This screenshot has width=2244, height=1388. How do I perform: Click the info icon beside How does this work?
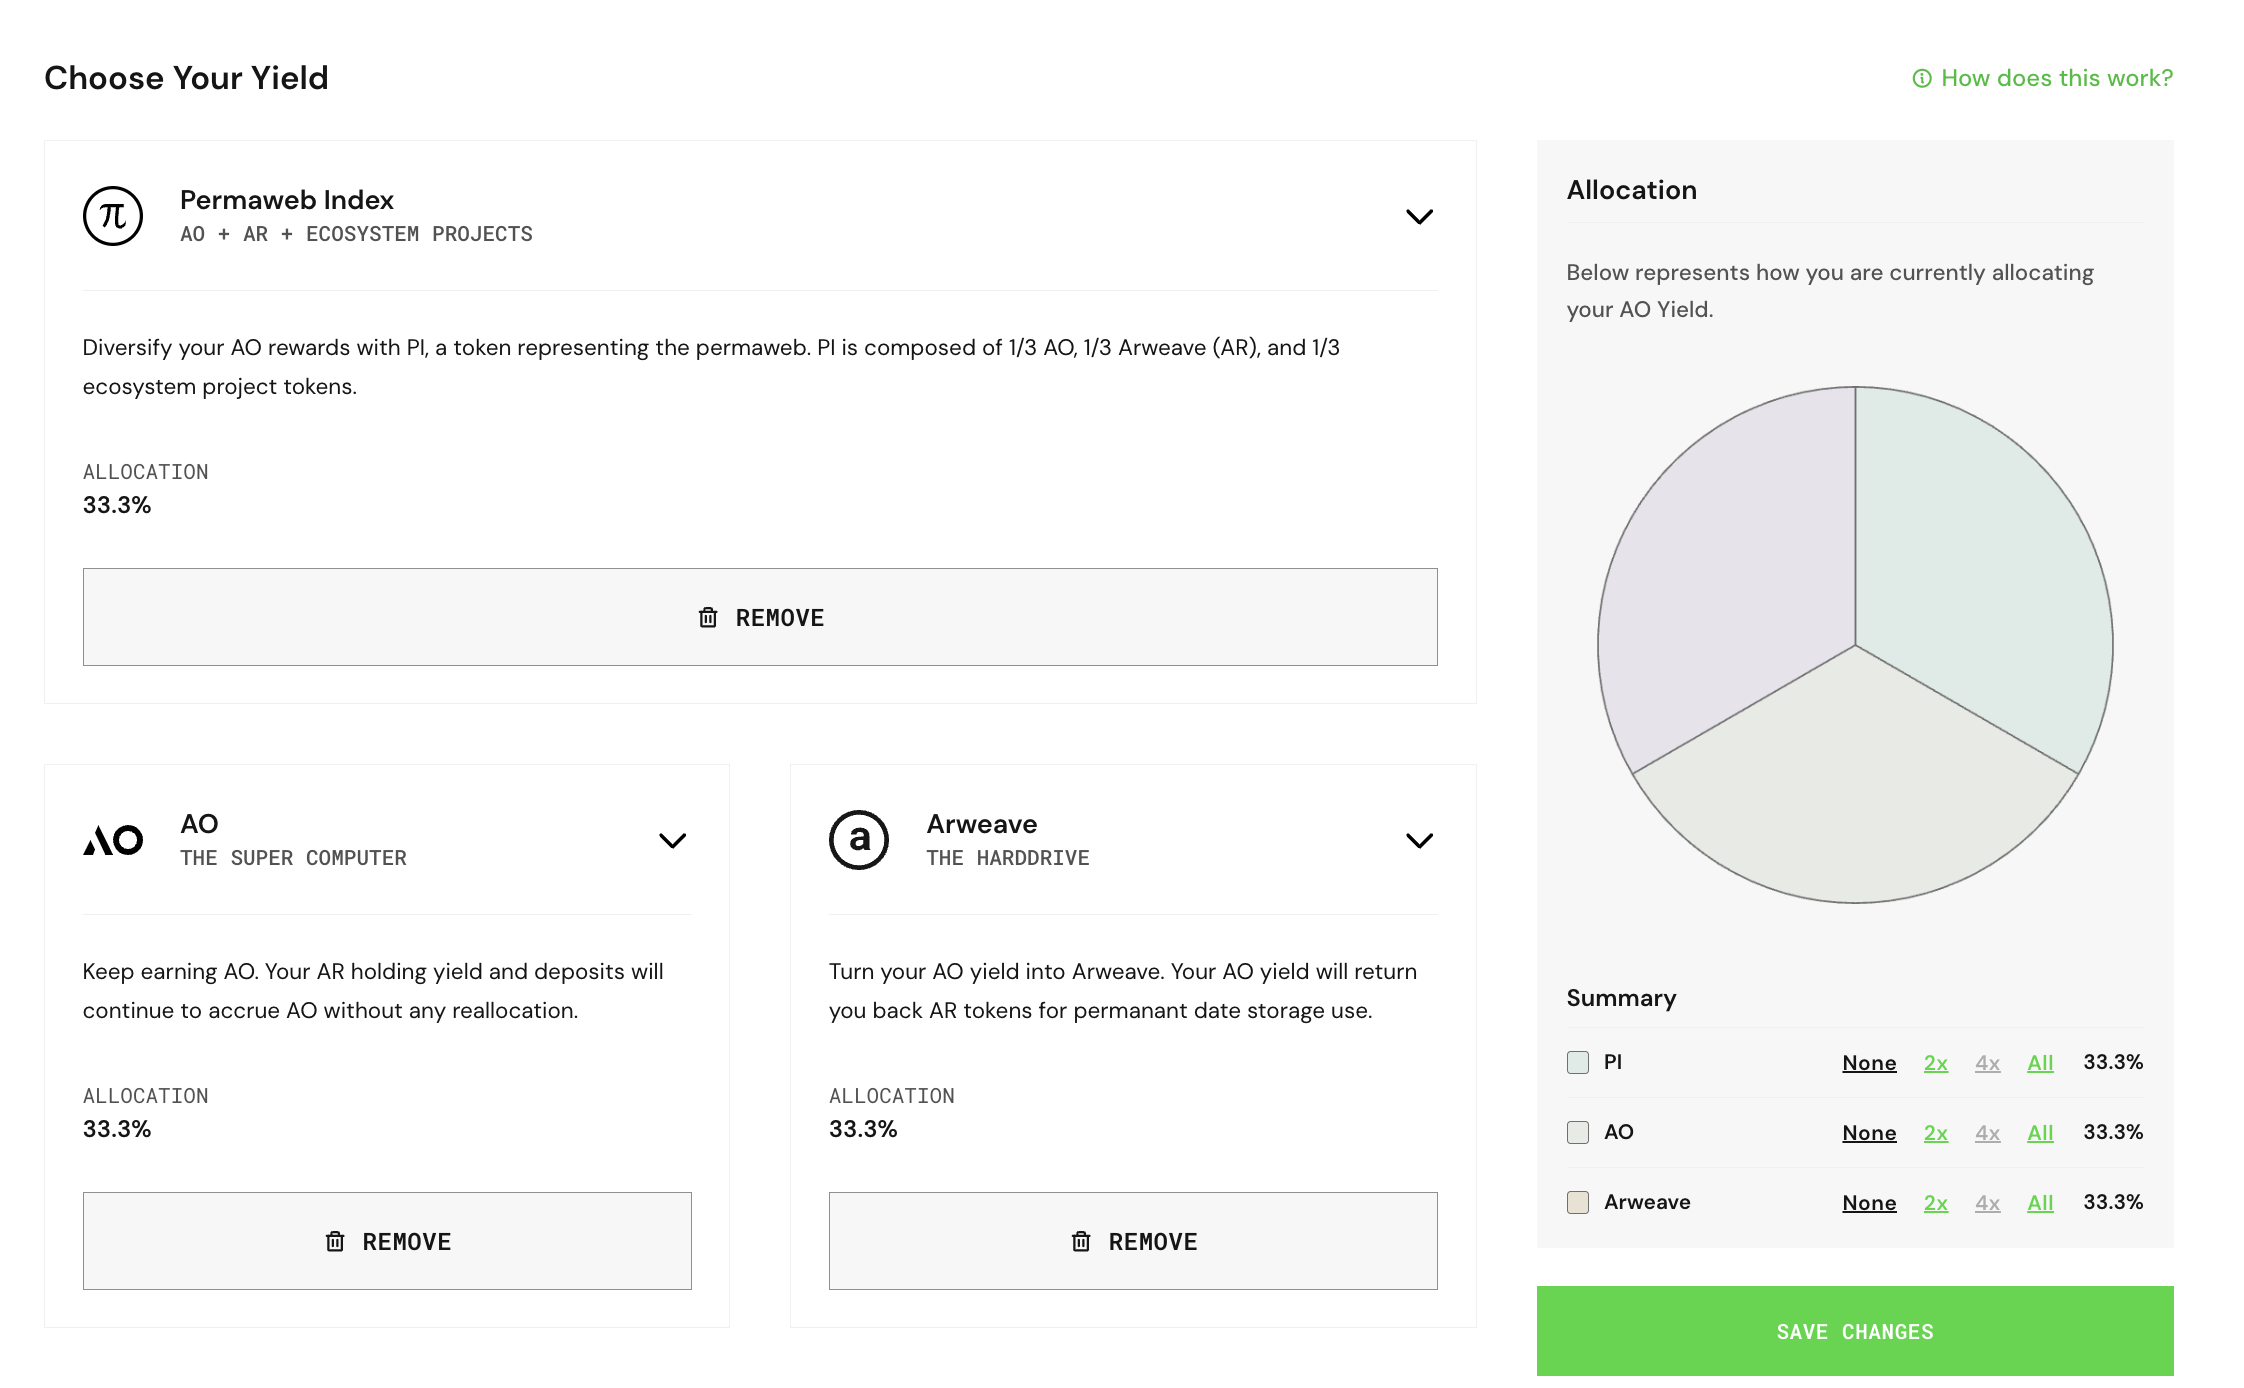click(1922, 78)
